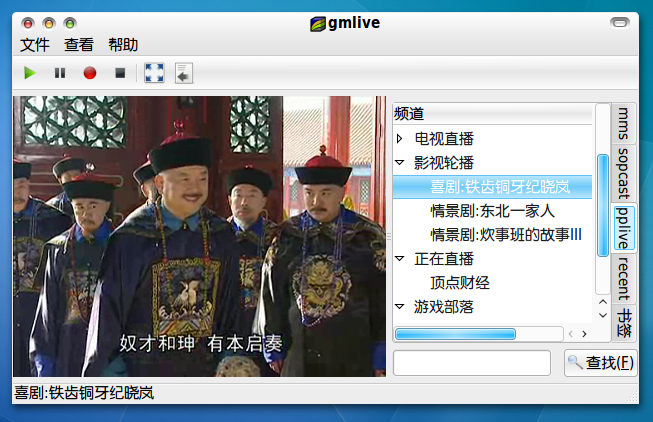The width and height of the screenshot is (653, 422).
Task: Pause the current stream
Action: click(60, 73)
